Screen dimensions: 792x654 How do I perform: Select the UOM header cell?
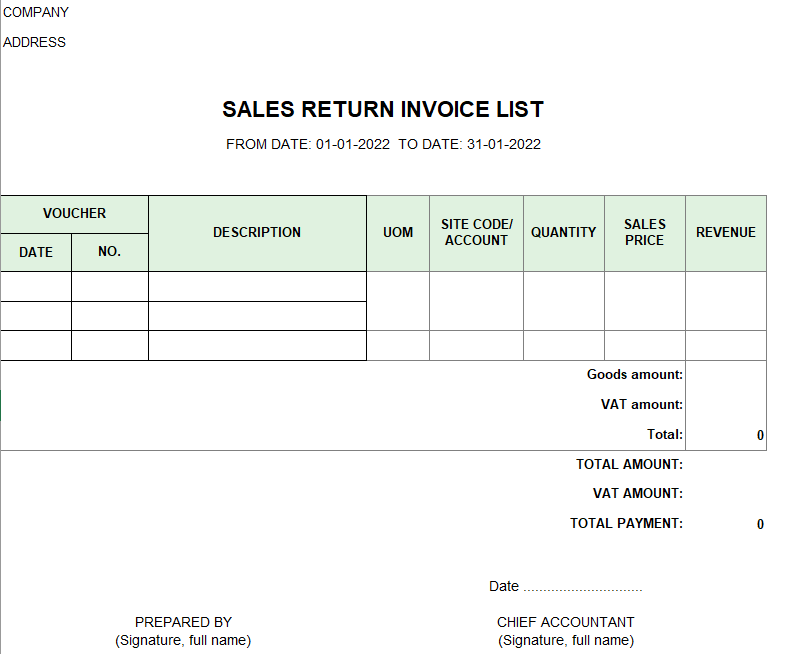[x=398, y=233]
